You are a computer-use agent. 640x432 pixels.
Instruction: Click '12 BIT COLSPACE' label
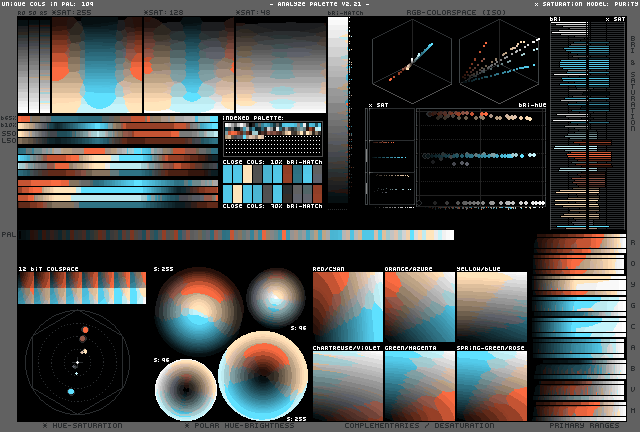click(48, 269)
